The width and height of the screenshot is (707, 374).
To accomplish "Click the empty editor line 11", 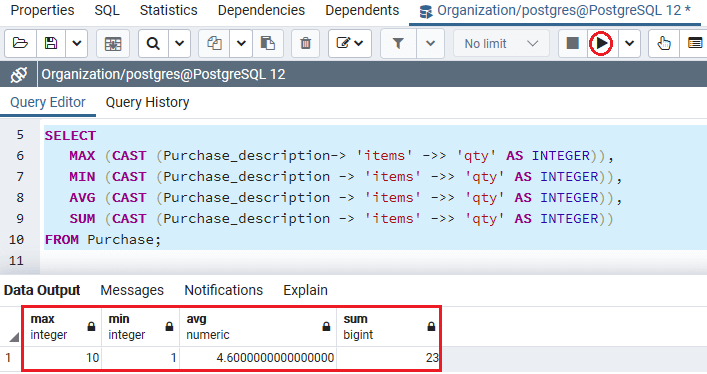I will click(x=373, y=261).
